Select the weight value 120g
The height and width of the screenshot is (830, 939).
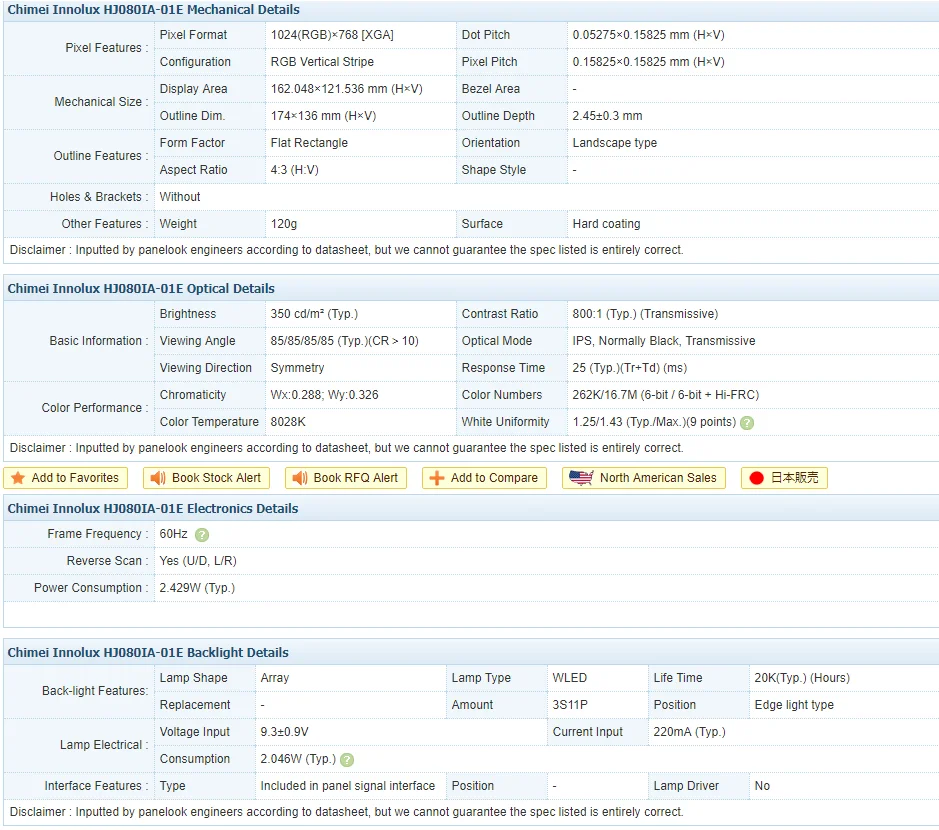tap(284, 224)
